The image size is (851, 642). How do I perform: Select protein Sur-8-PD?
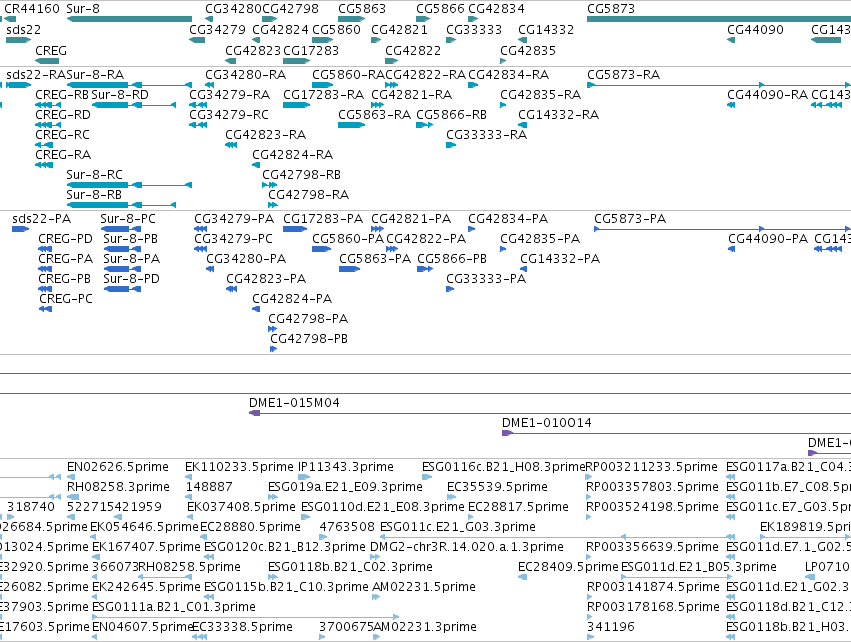[131, 278]
